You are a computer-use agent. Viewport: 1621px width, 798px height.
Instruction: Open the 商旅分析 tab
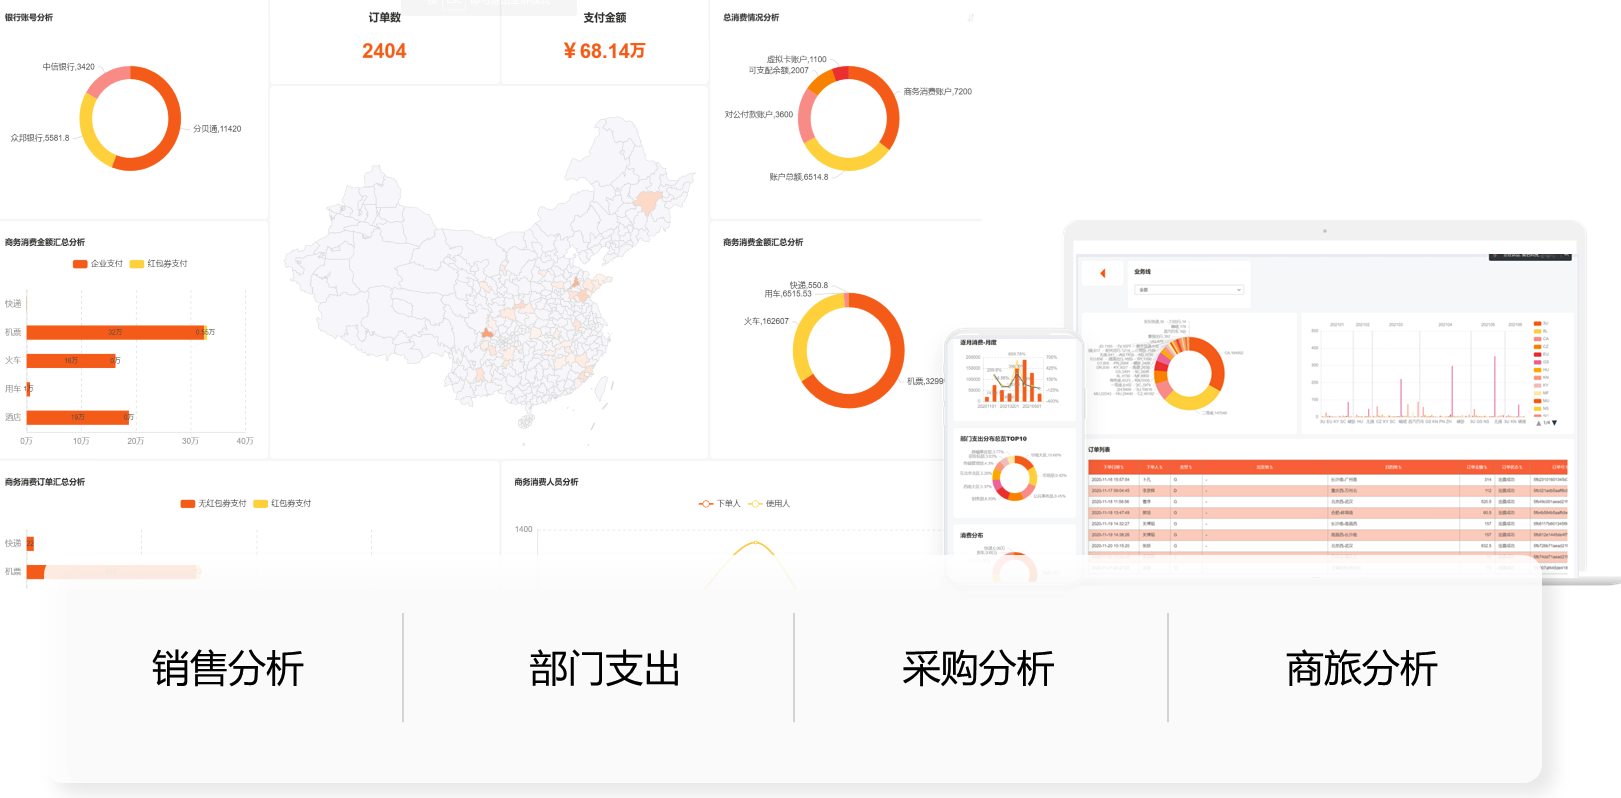coord(1362,668)
